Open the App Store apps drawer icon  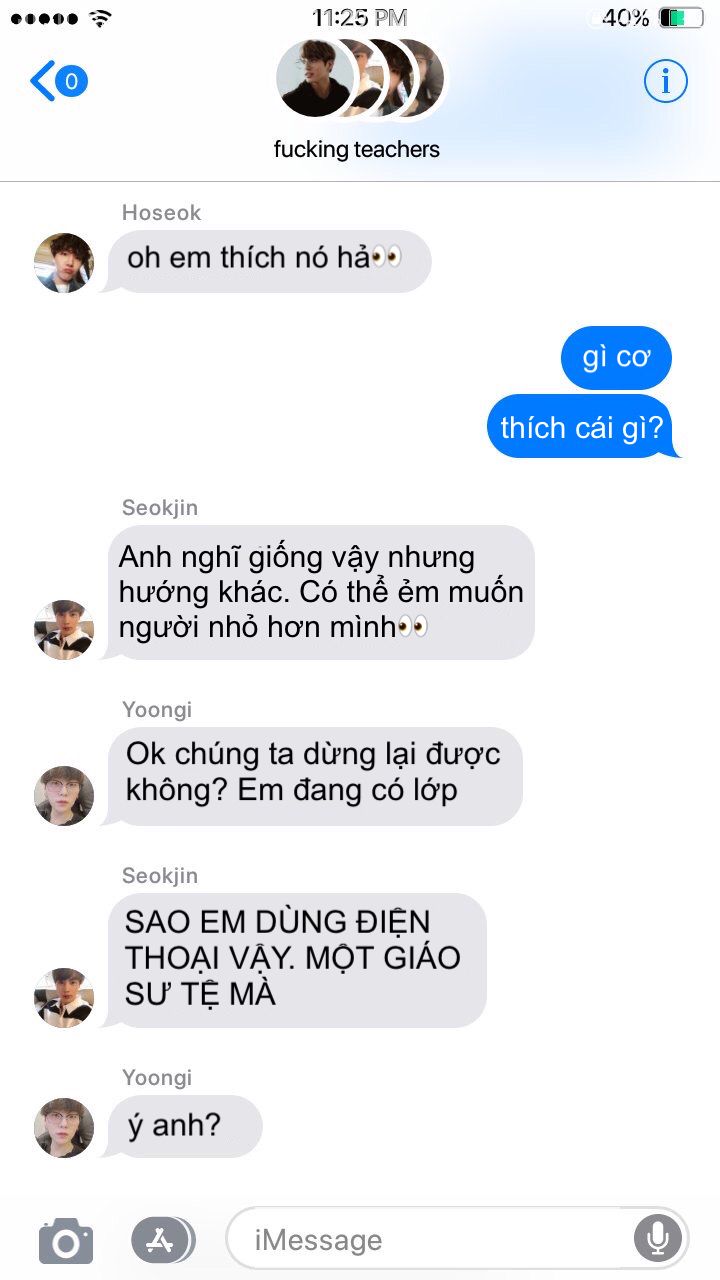[x=161, y=1240]
